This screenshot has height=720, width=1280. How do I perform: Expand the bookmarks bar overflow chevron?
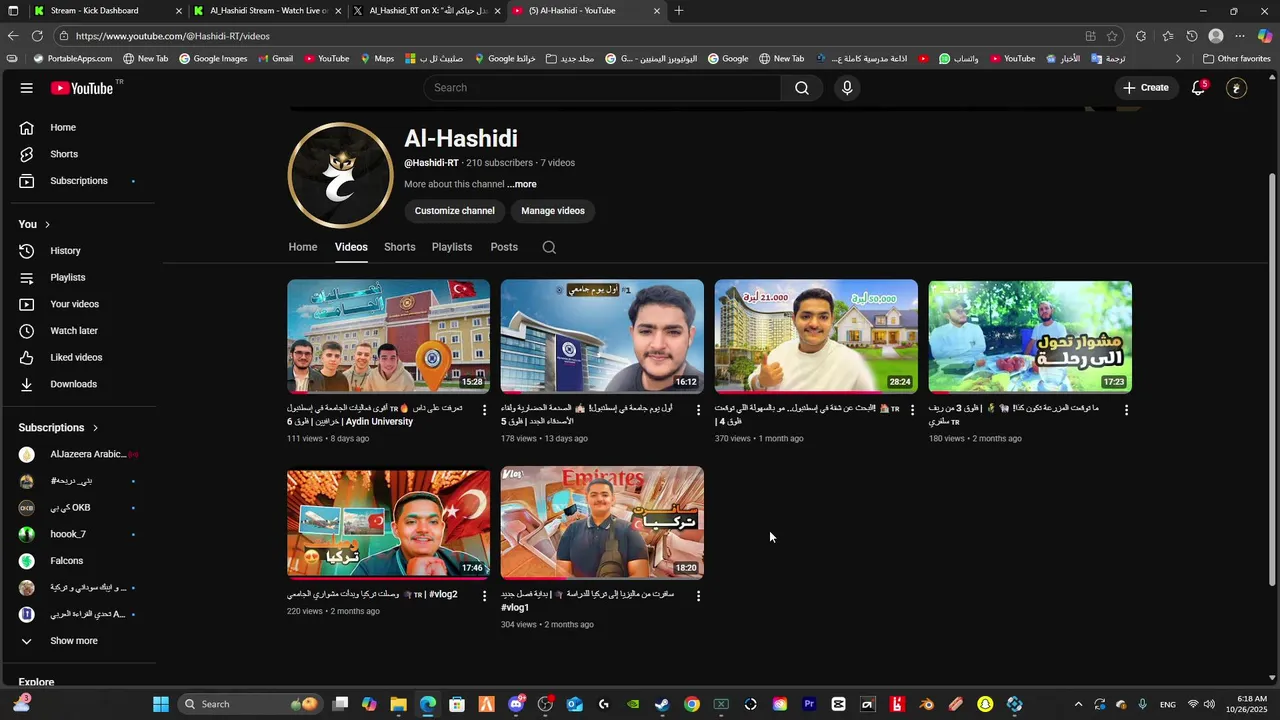[x=1178, y=59]
